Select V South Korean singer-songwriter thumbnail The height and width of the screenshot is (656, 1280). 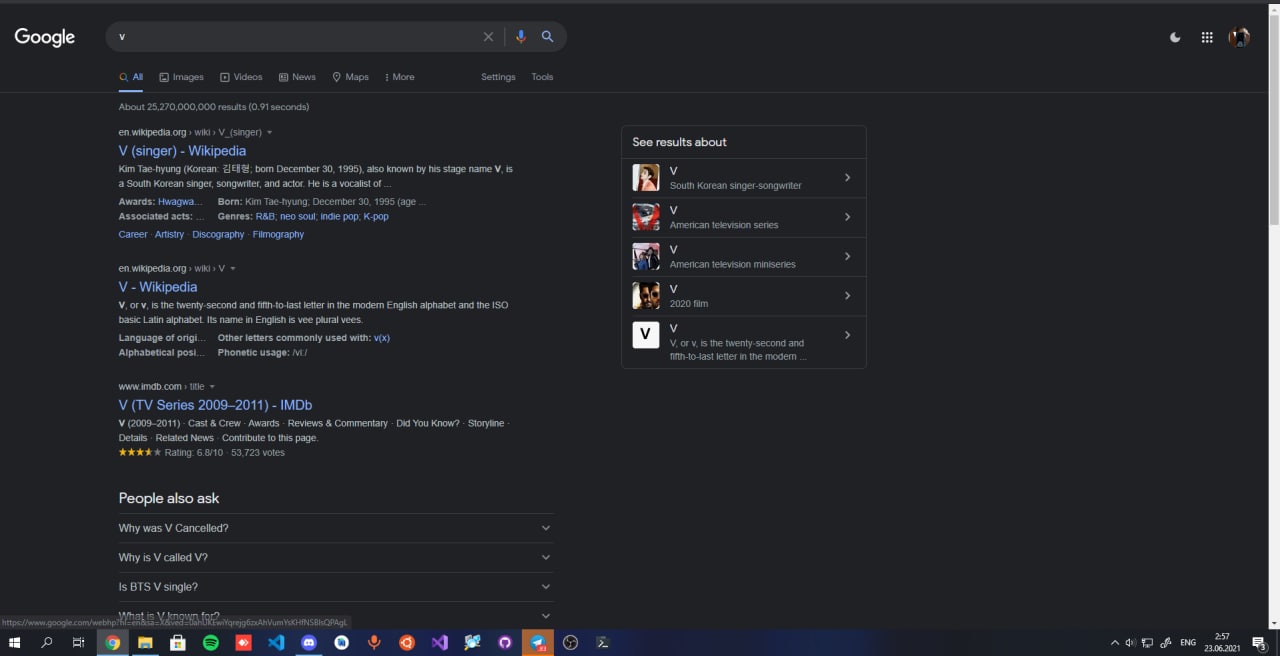pos(646,178)
